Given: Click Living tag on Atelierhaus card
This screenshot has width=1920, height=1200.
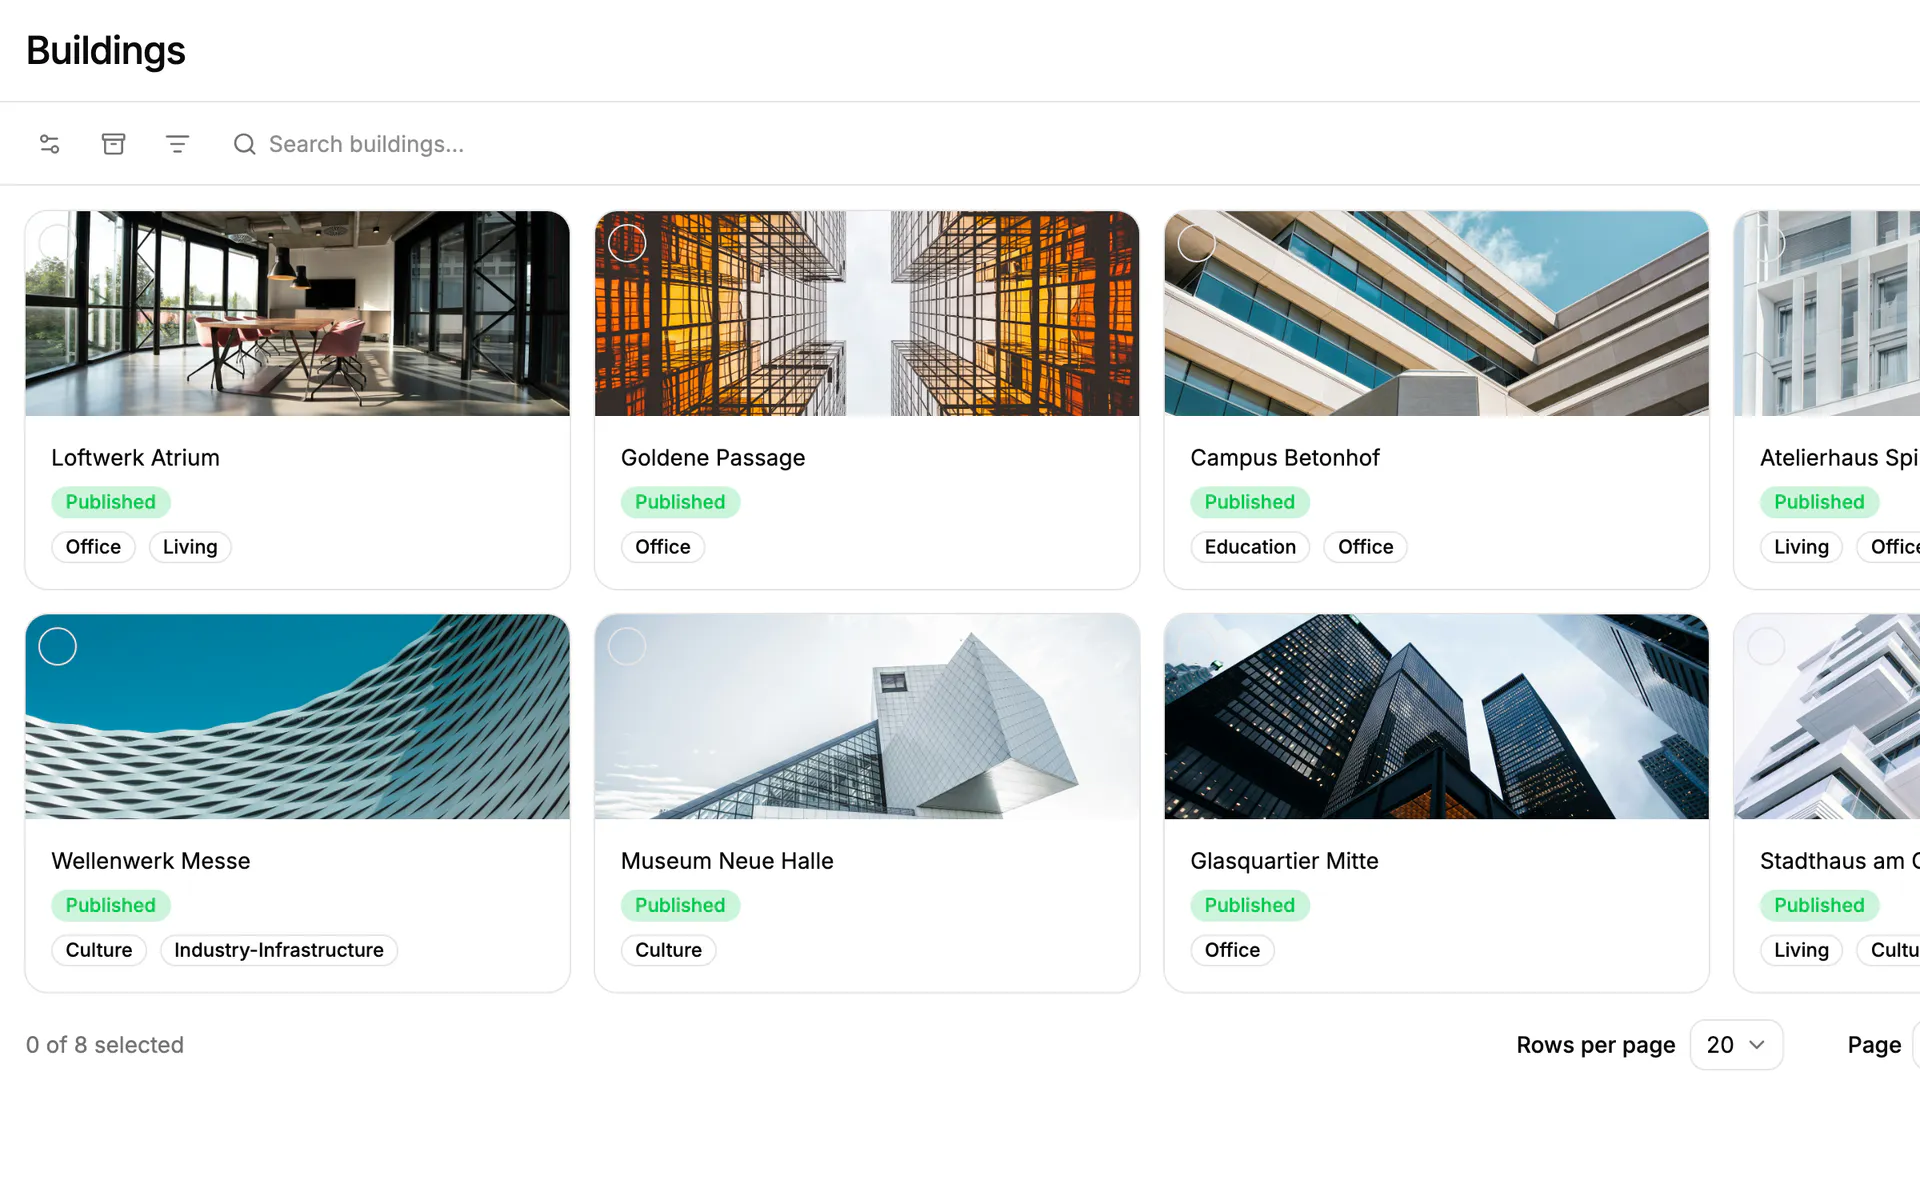Looking at the screenshot, I should [x=1801, y=547].
